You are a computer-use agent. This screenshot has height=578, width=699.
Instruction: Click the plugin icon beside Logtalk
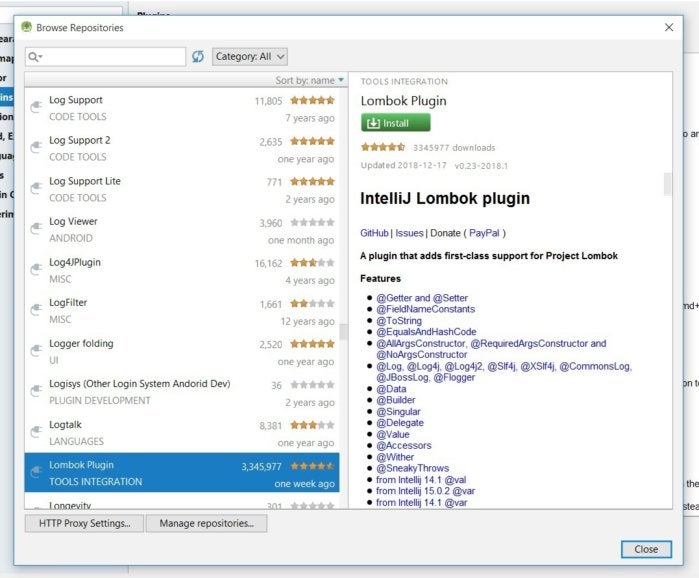(x=36, y=431)
